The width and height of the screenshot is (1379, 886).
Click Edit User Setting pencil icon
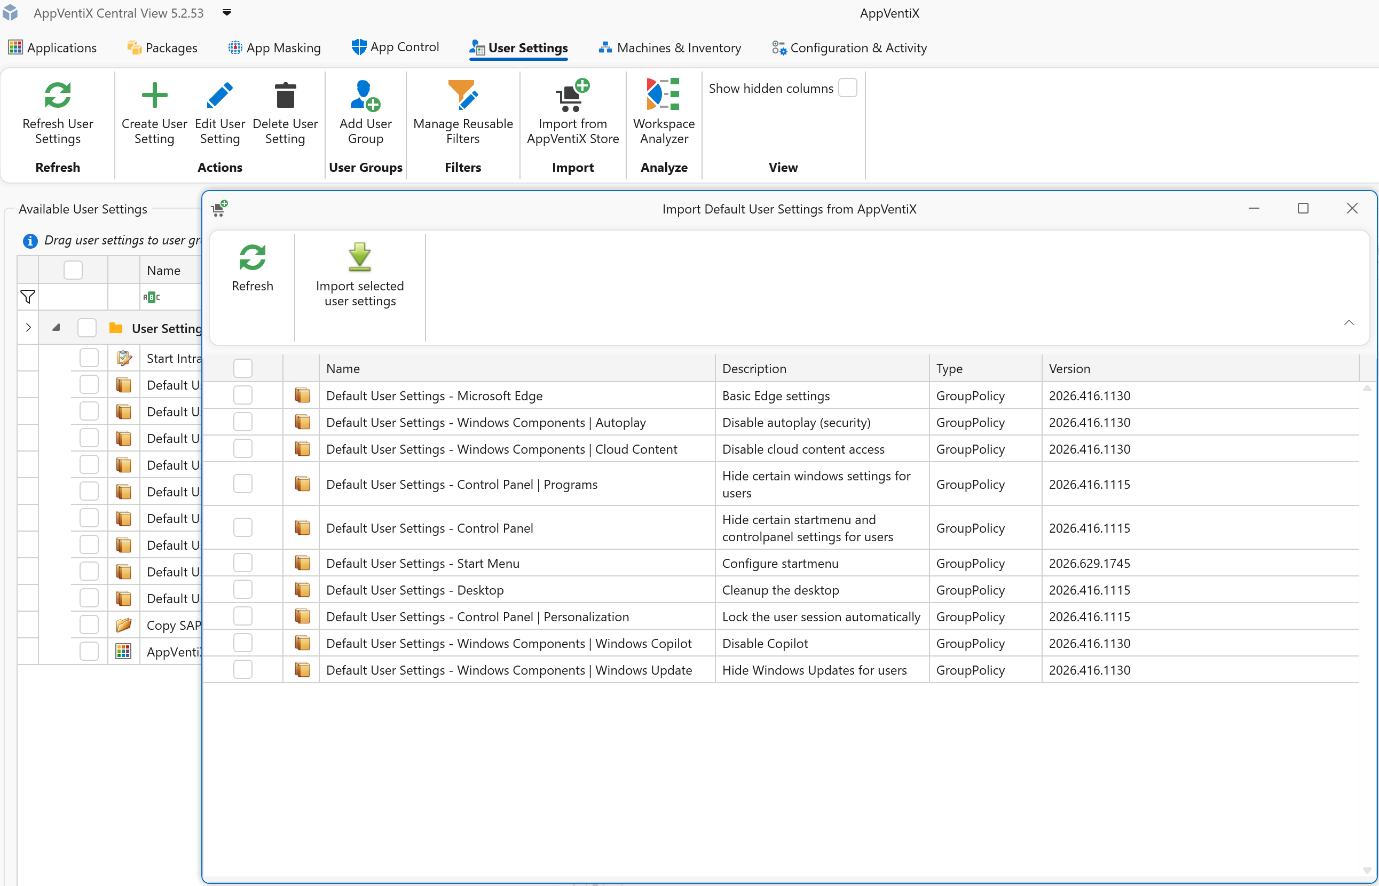click(220, 96)
